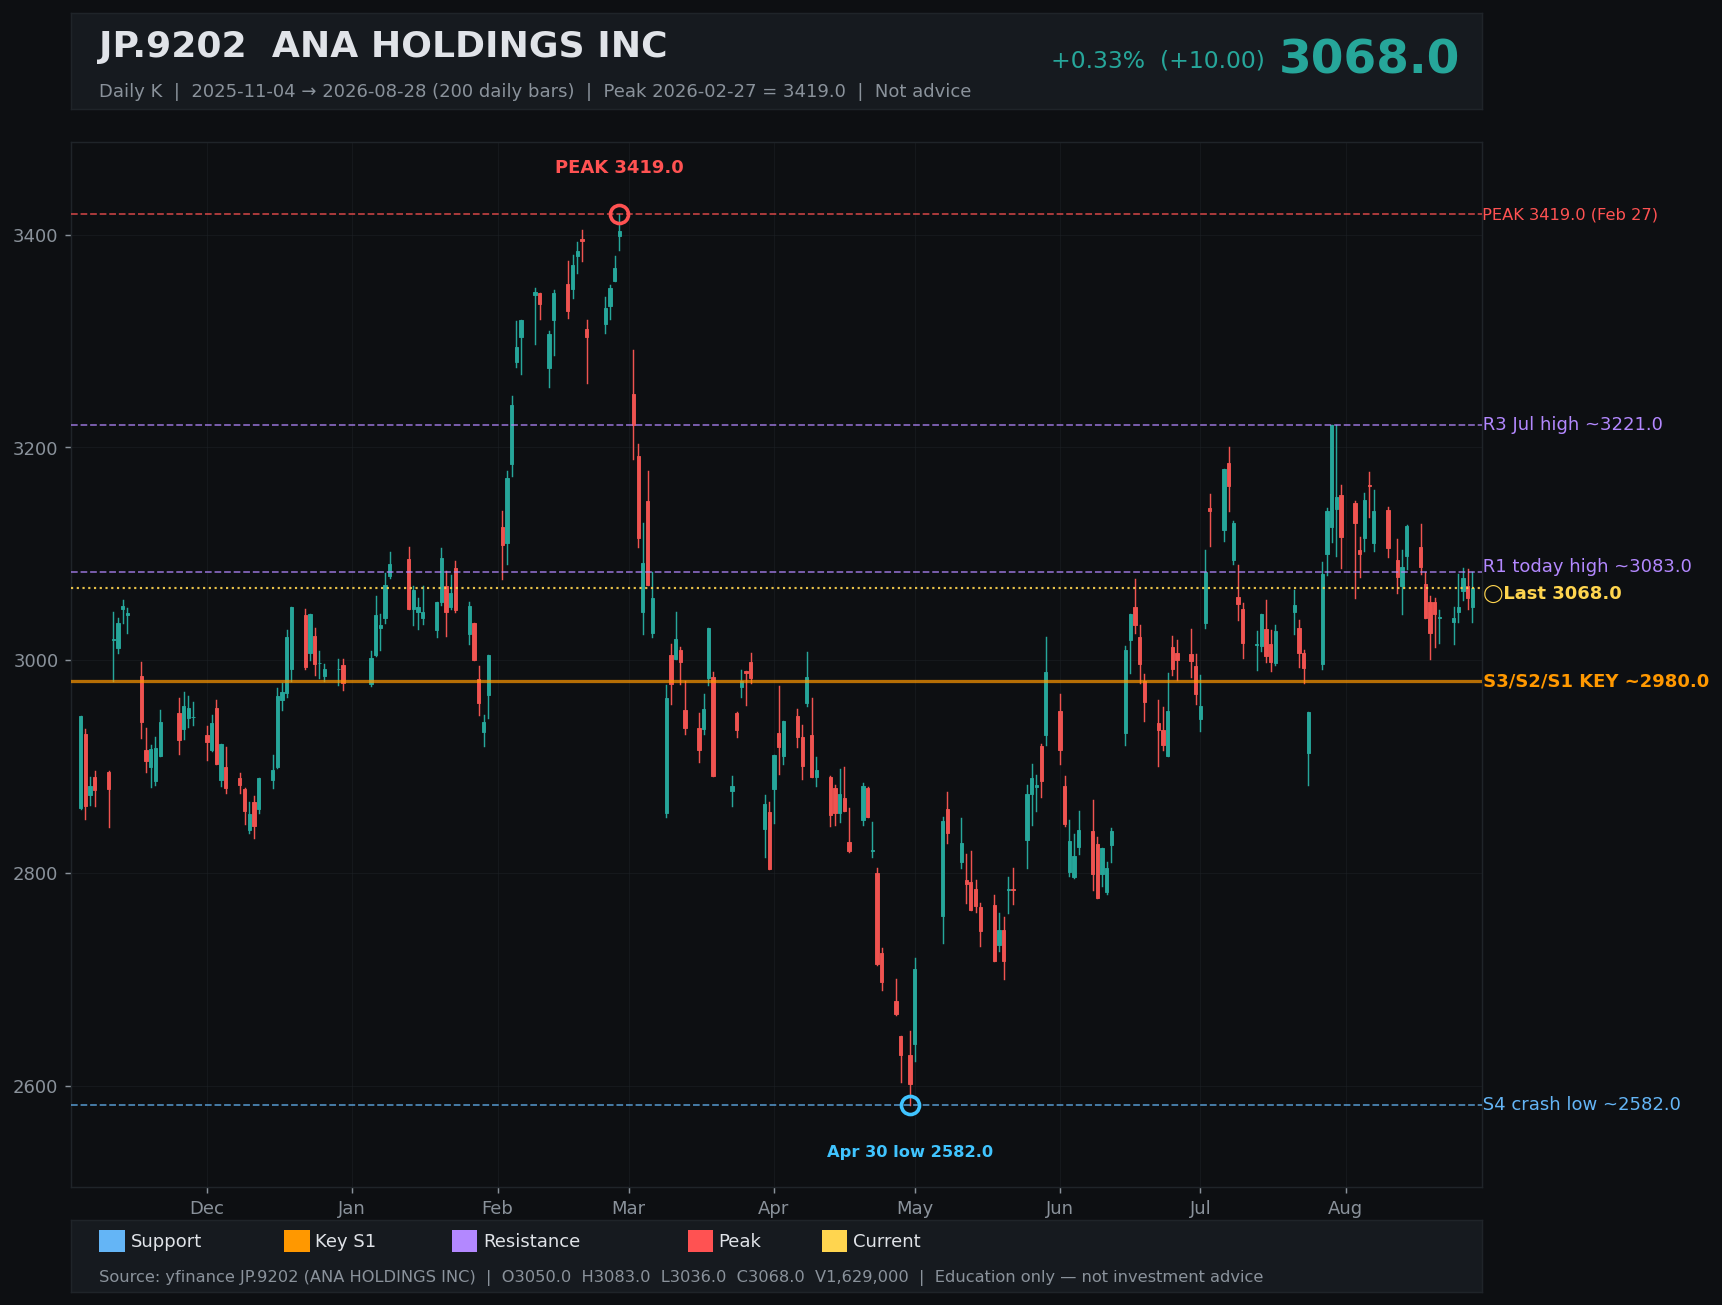
Task: Click the Mar x-axis month label
Action: tap(628, 1208)
